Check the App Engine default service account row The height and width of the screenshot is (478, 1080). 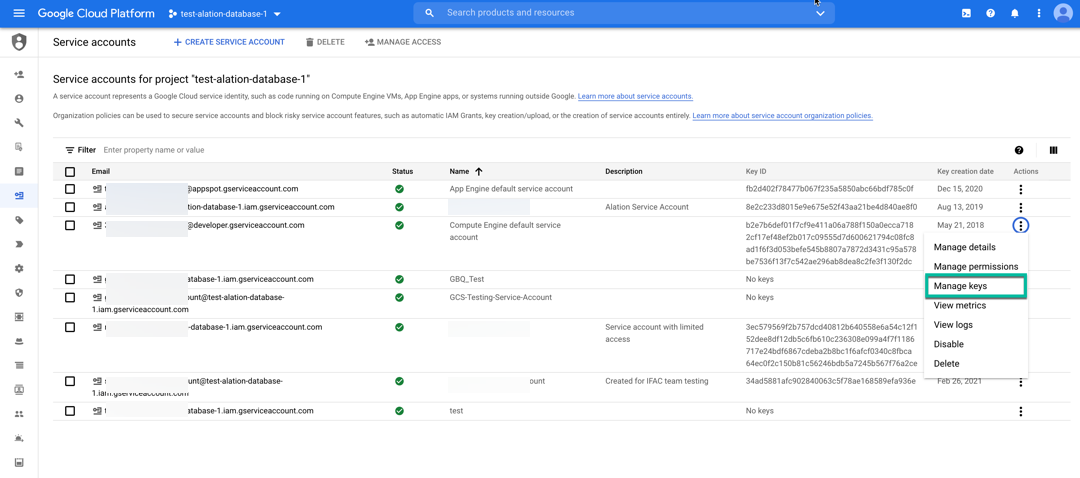point(70,189)
